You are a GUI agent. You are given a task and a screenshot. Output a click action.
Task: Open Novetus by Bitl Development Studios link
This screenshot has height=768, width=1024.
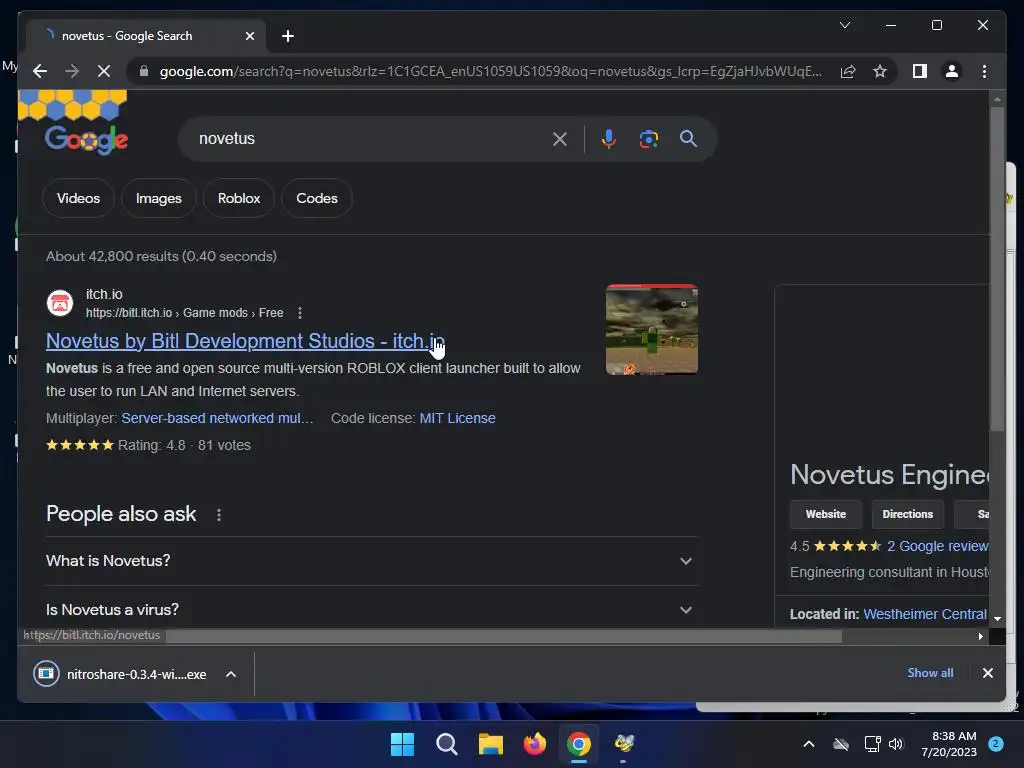click(x=245, y=341)
